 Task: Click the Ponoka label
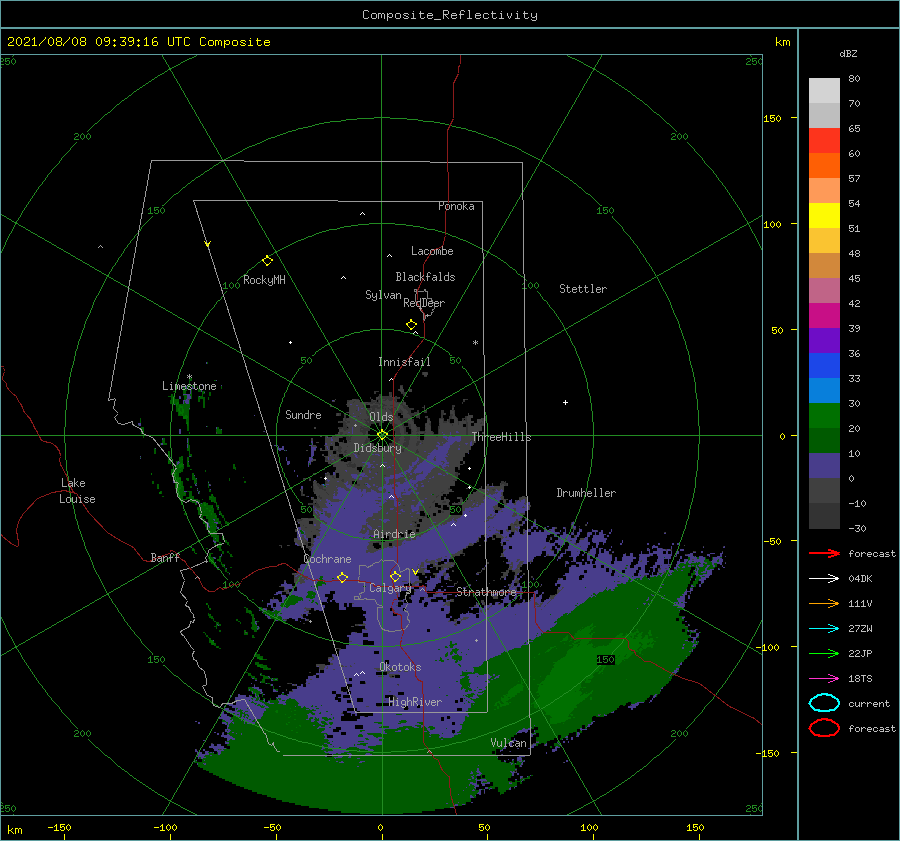(x=456, y=206)
